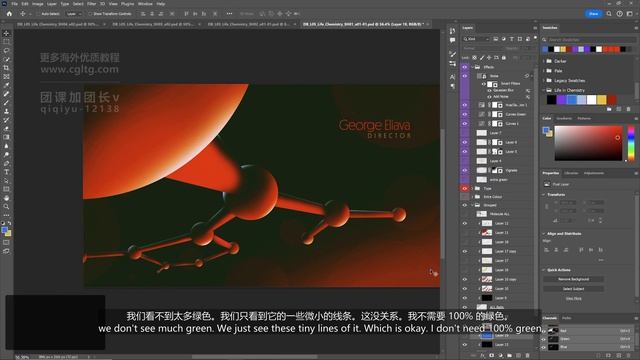Click the Search Swatches input field
This screenshot has height=360, width=640.
tap(591, 40)
